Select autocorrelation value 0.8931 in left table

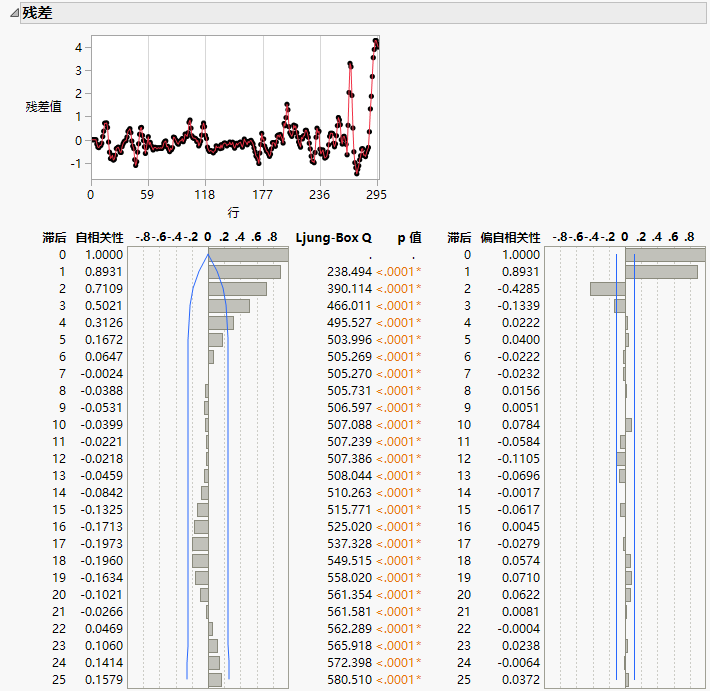[104, 272]
